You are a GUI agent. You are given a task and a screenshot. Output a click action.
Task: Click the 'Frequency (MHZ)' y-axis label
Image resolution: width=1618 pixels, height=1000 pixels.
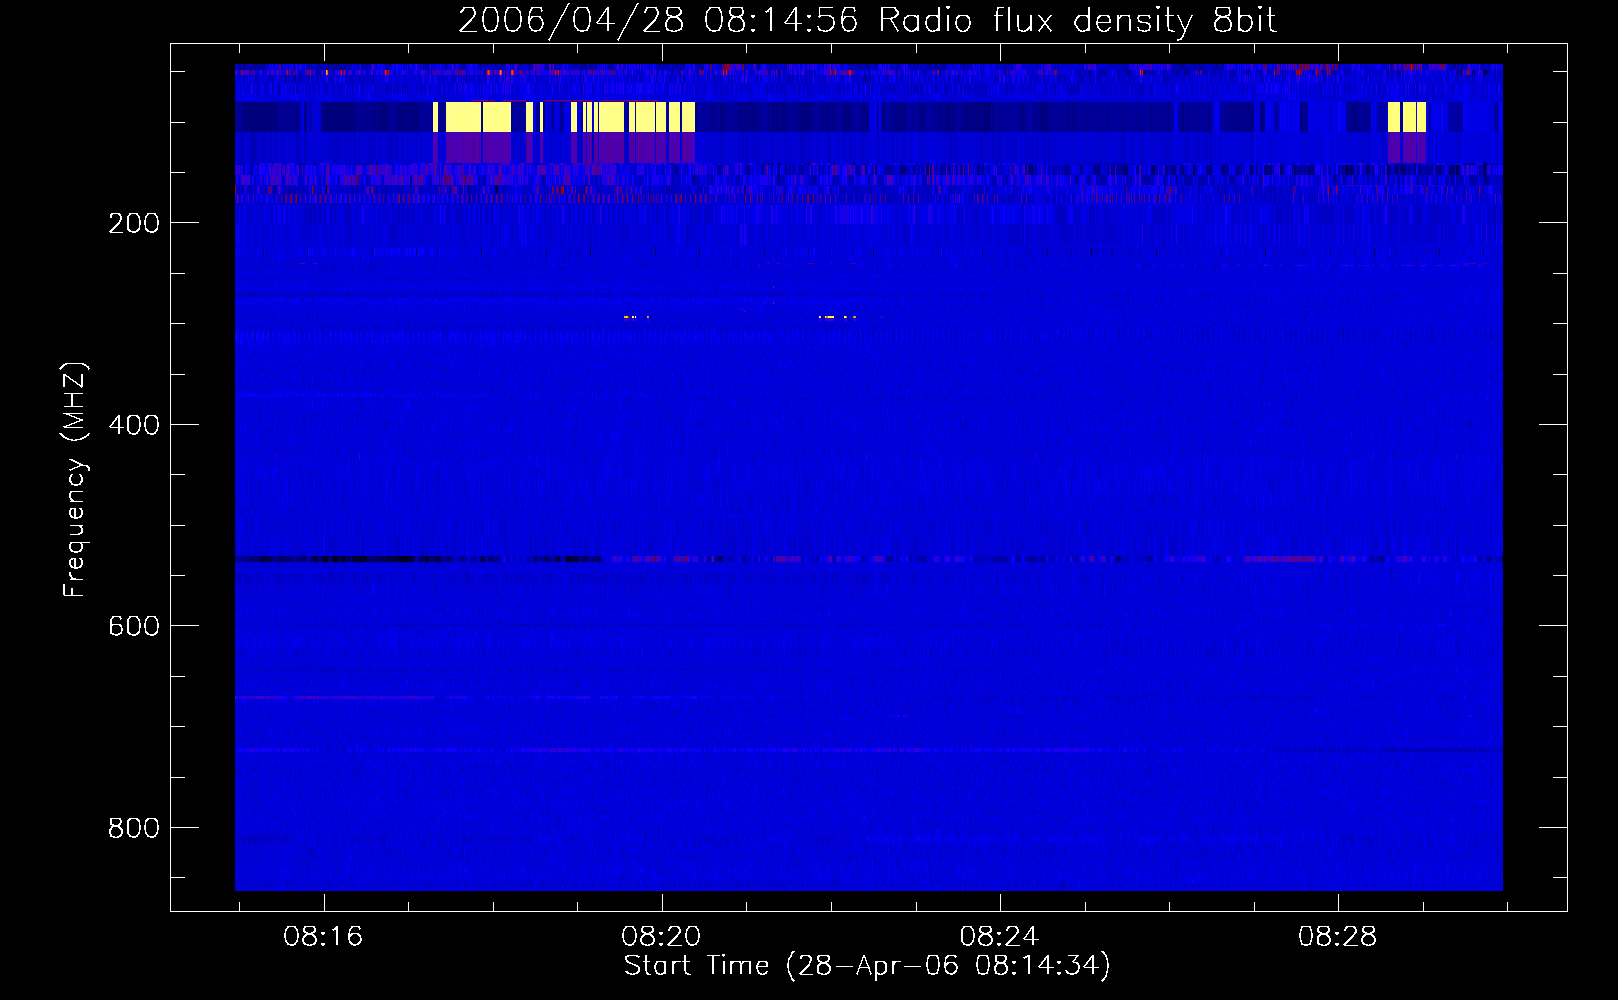(74, 480)
